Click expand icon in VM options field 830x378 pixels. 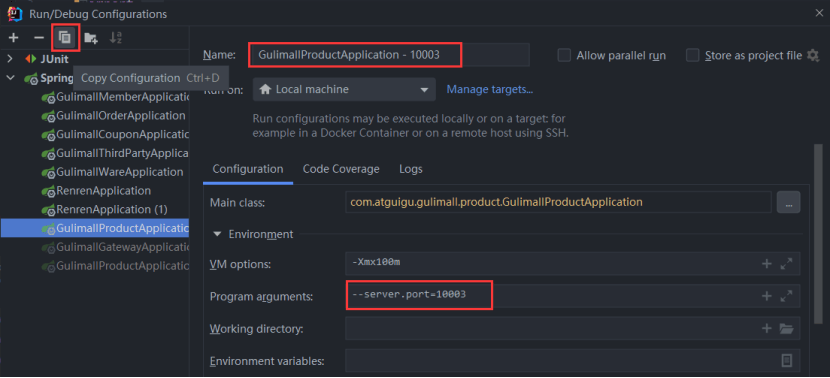coord(787,263)
